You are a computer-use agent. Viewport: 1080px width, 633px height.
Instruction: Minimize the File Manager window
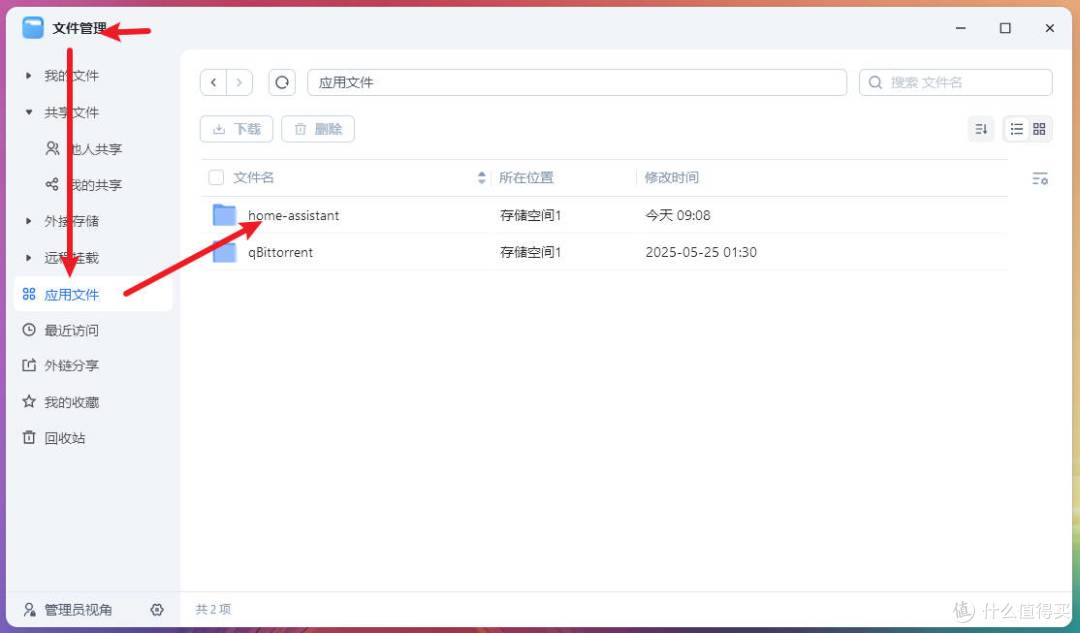961,28
